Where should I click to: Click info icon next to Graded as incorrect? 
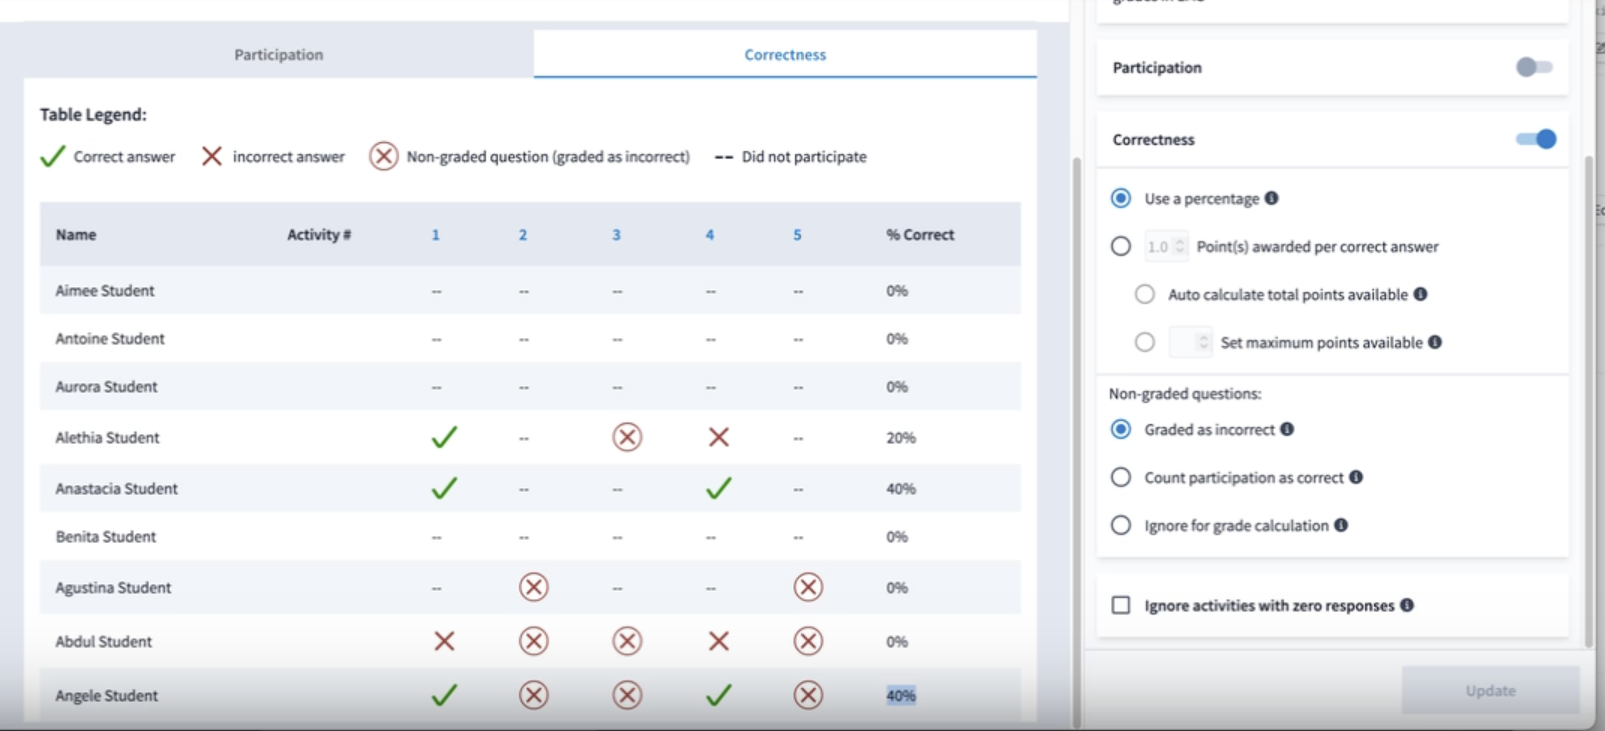[x=1287, y=429]
